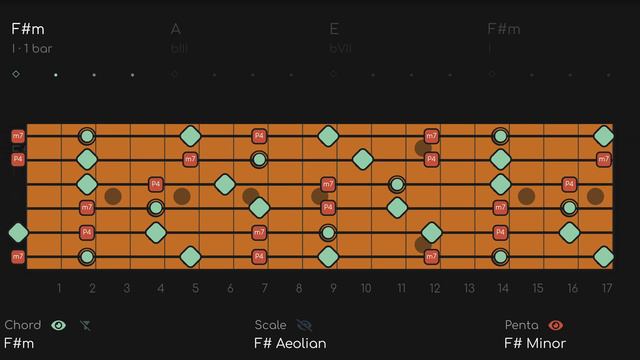640x360 pixels.
Task: Jump to fourth beat dot of first F#m bar
Action: (132, 75)
